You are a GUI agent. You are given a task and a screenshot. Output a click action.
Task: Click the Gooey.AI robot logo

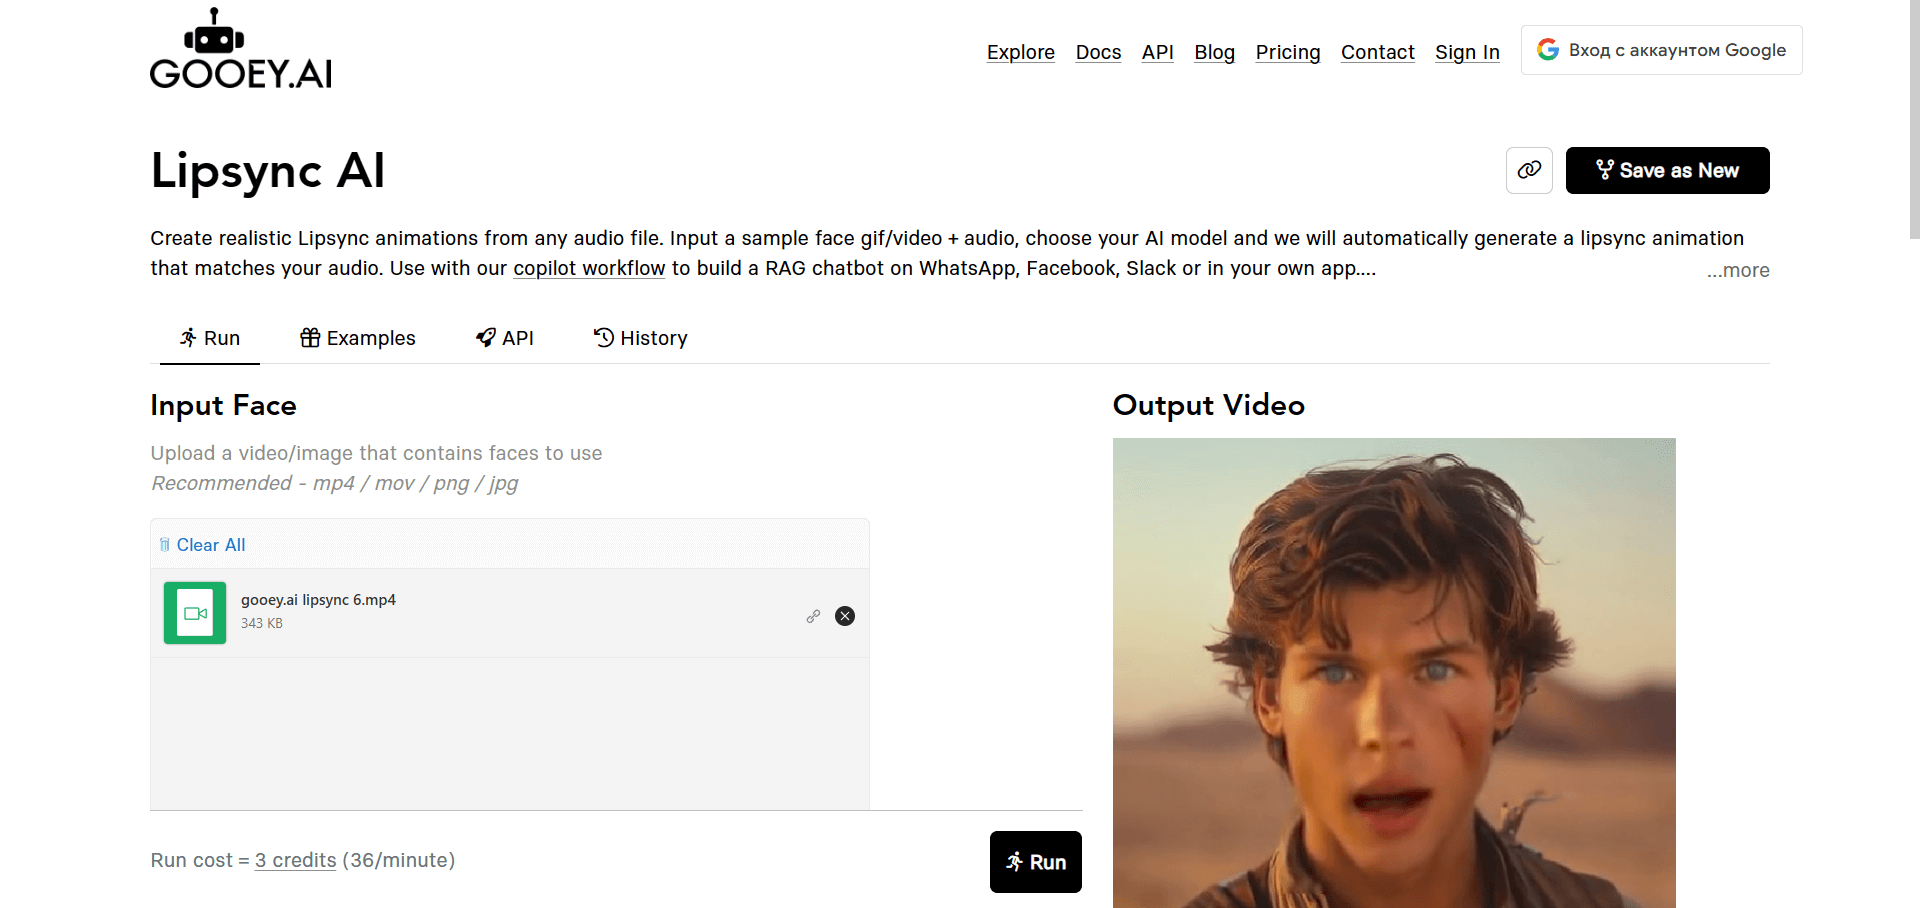tap(241, 49)
